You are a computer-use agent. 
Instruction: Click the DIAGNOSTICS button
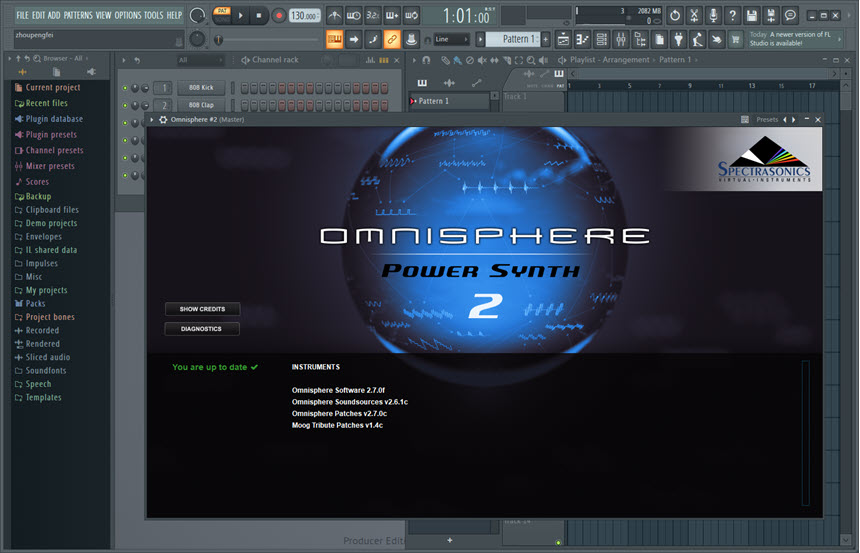click(202, 329)
